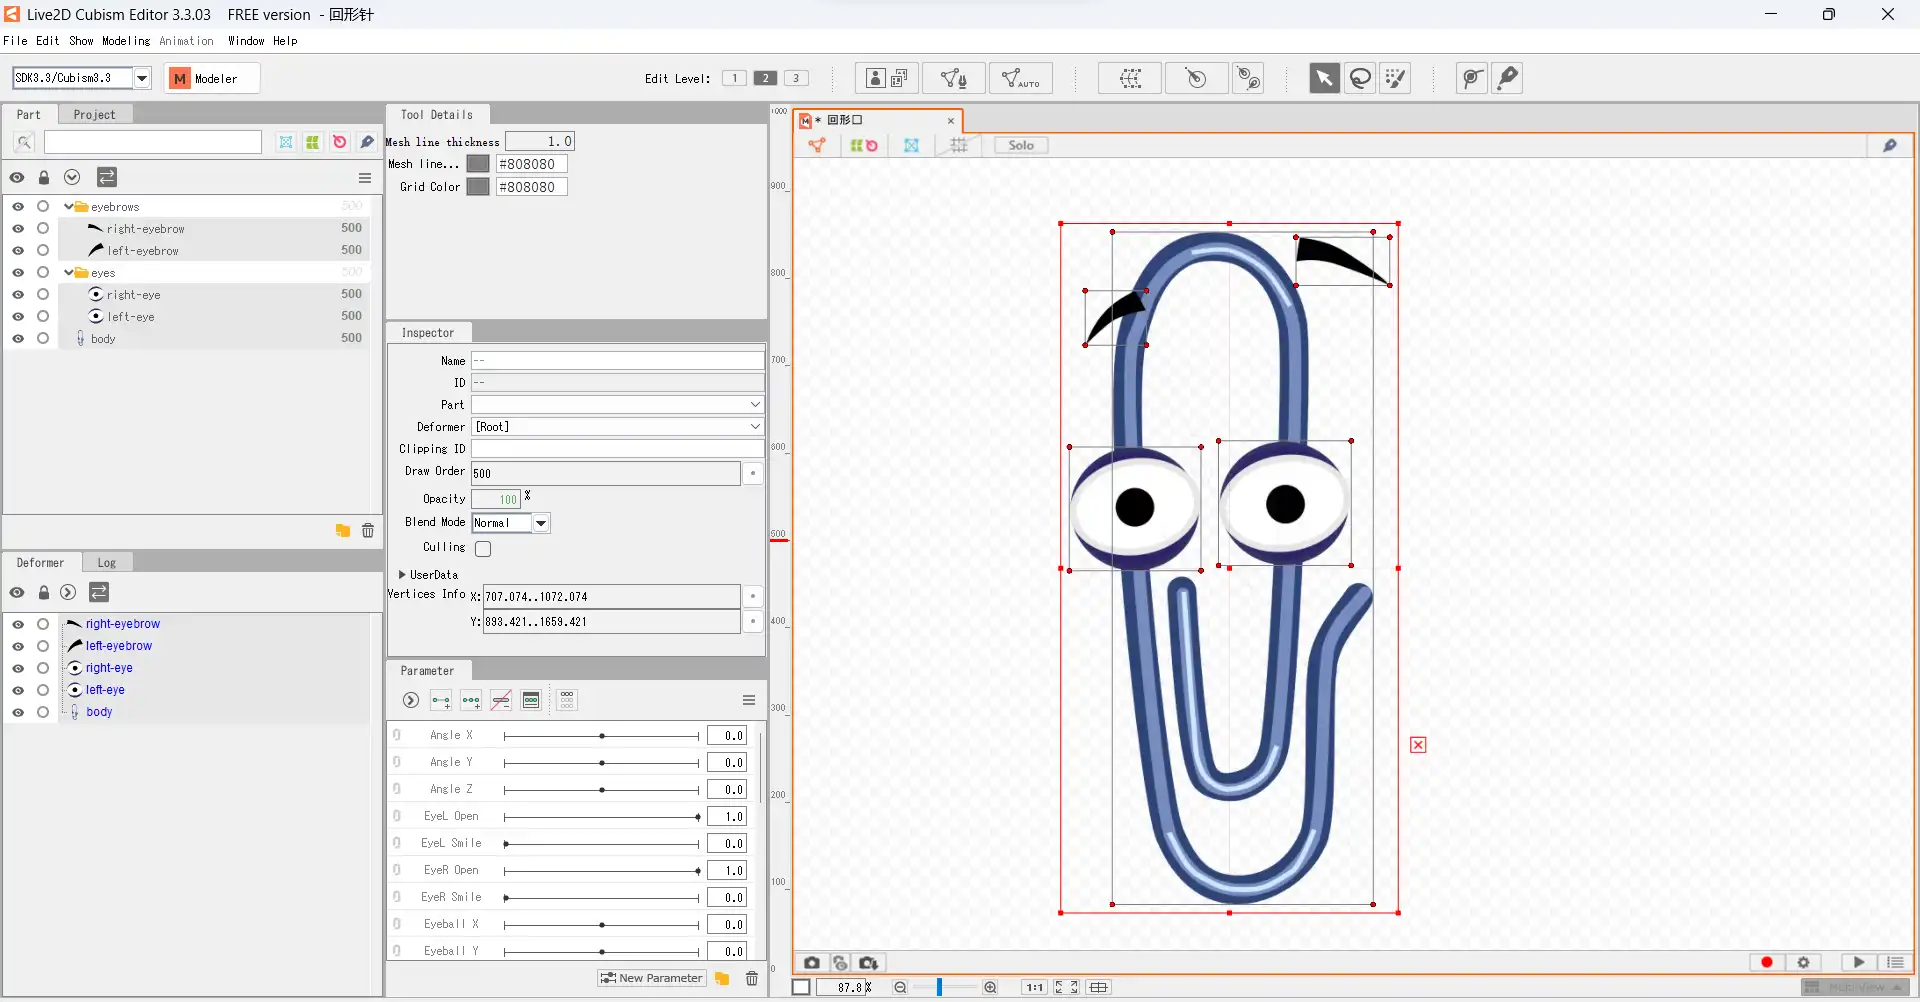Click the New Parameter button
The width and height of the screenshot is (1920, 1002).
[652, 978]
